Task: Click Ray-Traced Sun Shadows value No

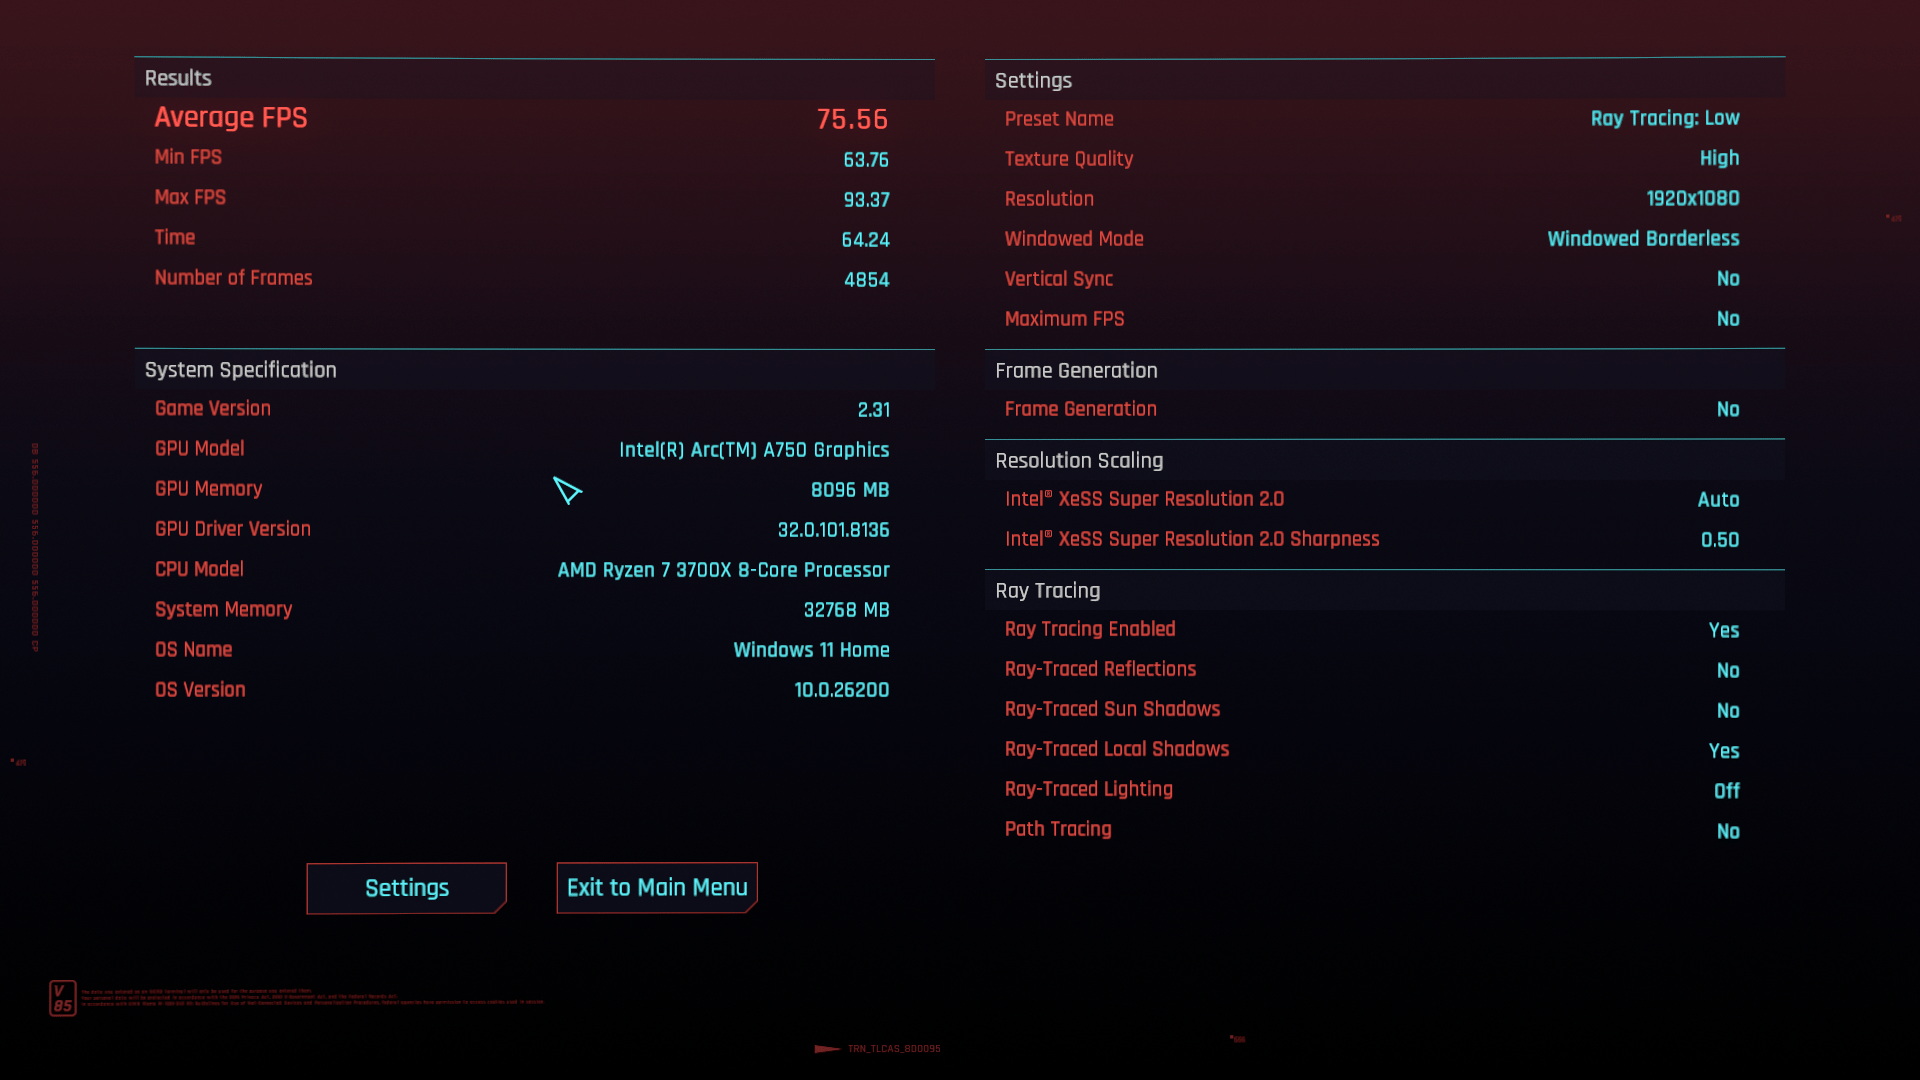Action: pyautogui.click(x=1728, y=711)
